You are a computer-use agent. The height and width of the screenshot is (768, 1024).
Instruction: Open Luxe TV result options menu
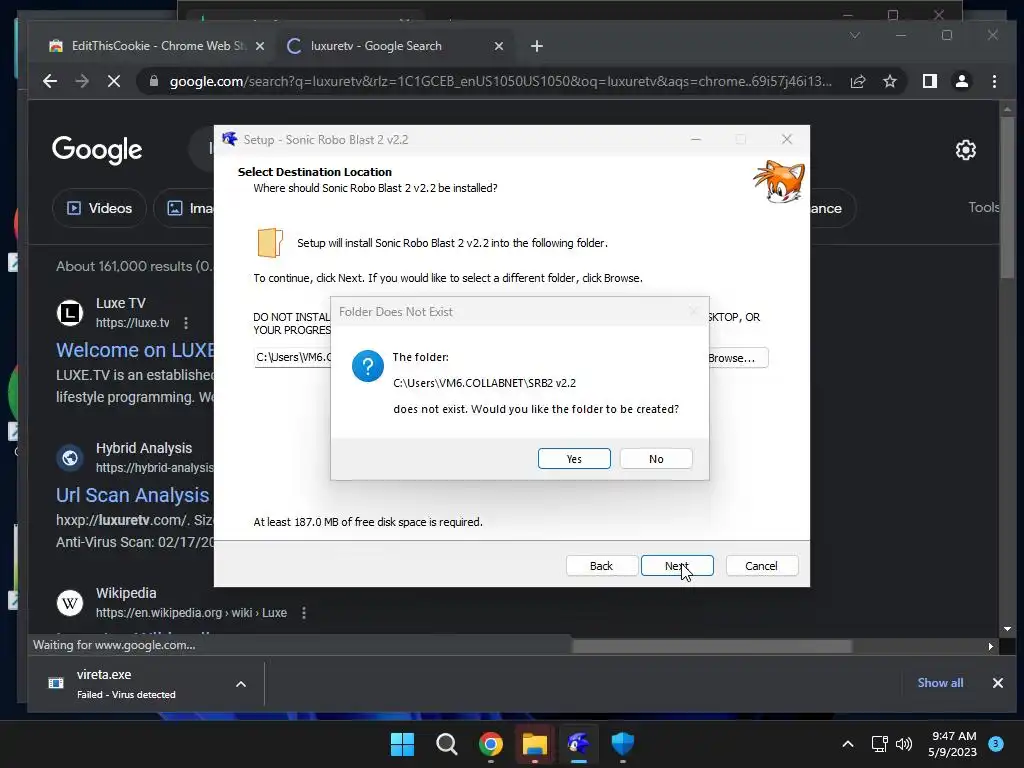point(186,323)
